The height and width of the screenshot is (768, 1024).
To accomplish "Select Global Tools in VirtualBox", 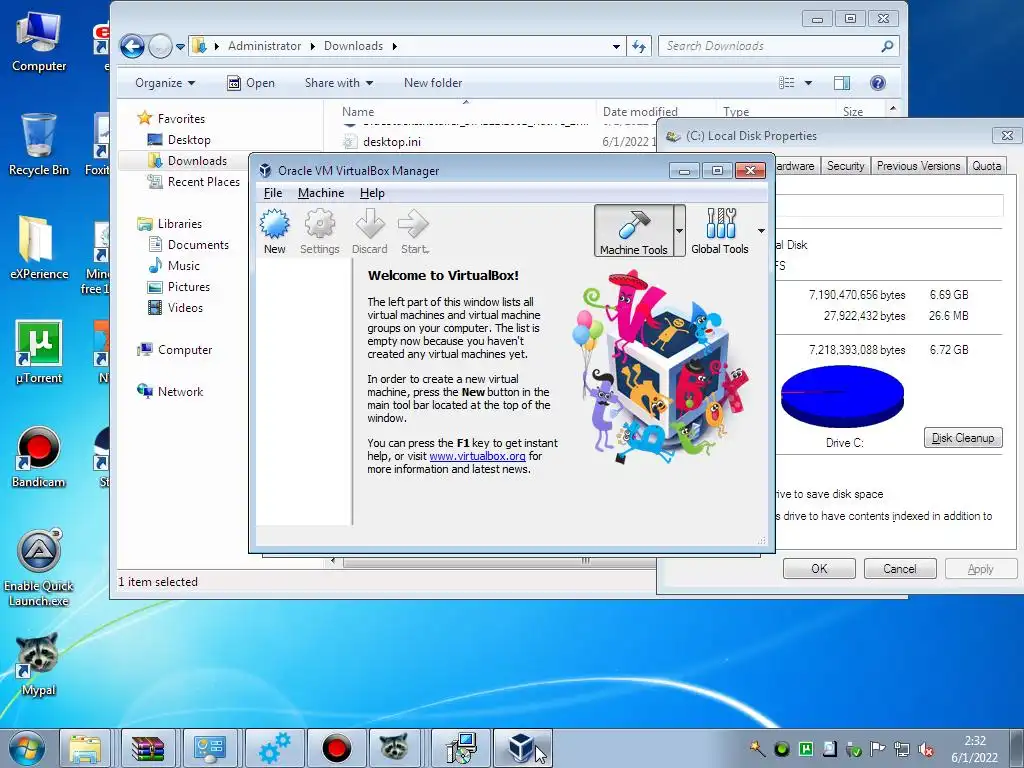I will (x=720, y=231).
